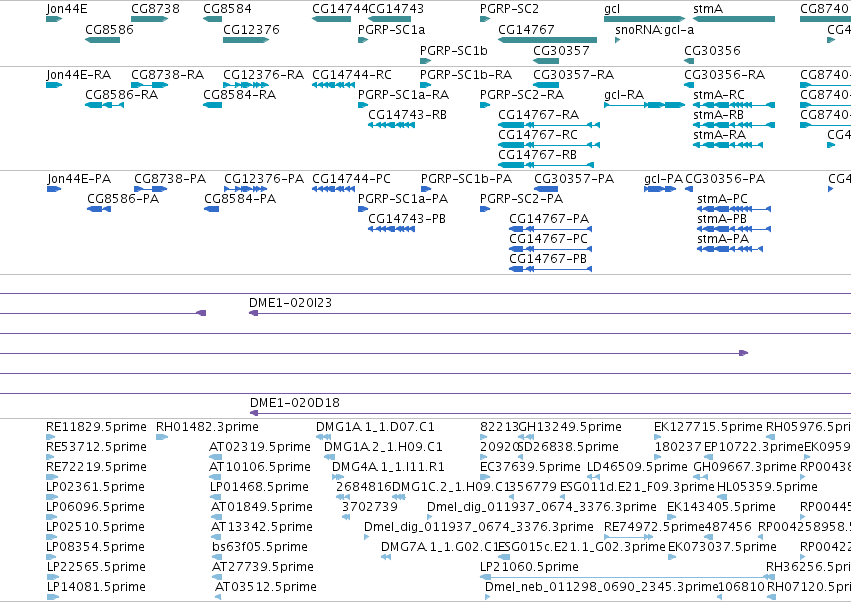This screenshot has width=851, height=602.
Task: Select the snoRNA:gcl-a feature label
Action: click(x=655, y=29)
